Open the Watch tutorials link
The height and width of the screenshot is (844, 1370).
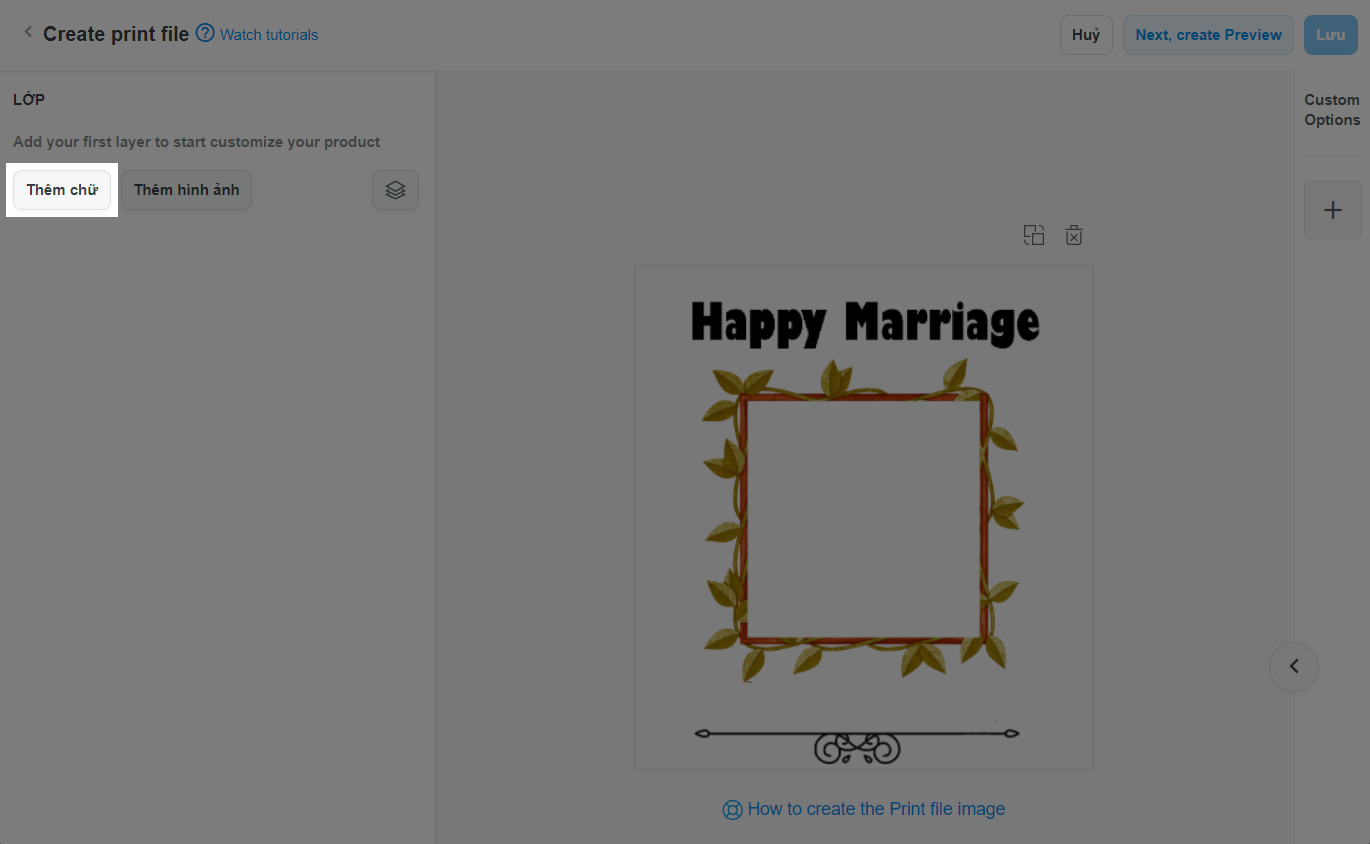[269, 34]
